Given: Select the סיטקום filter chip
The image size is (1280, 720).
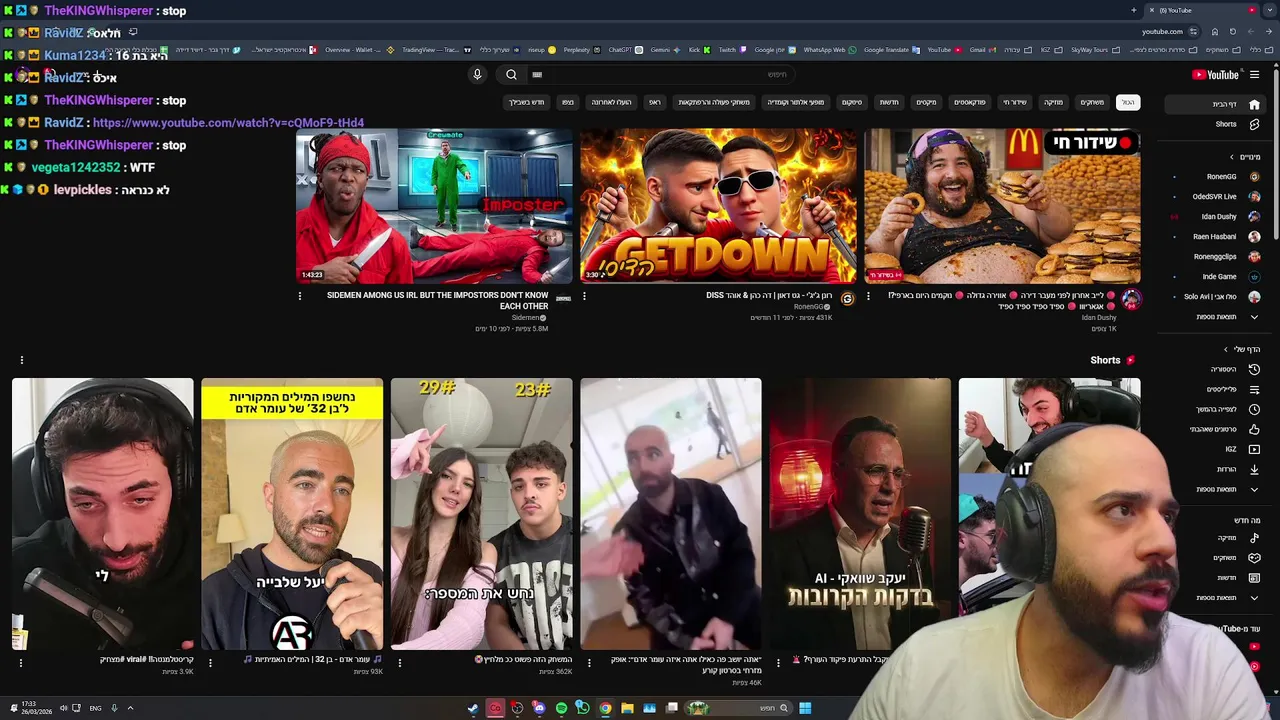Looking at the screenshot, I should point(851,102).
